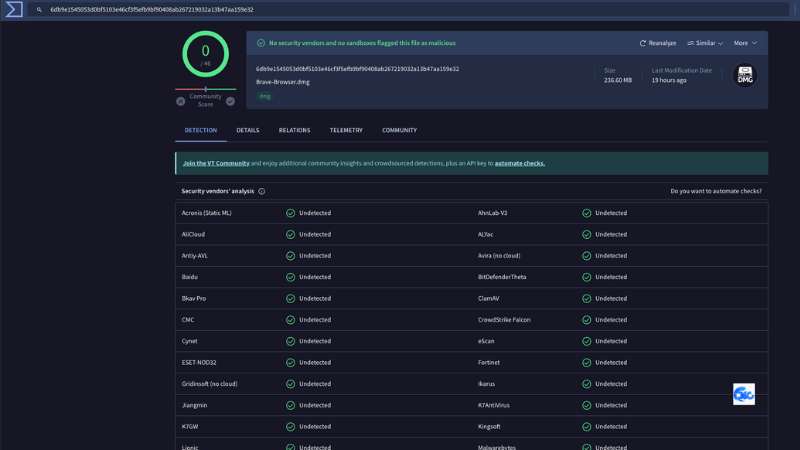The height and width of the screenshot is (450, 800).
Task: Select the vendor name BitDefenderTheta
Action: 502,277
